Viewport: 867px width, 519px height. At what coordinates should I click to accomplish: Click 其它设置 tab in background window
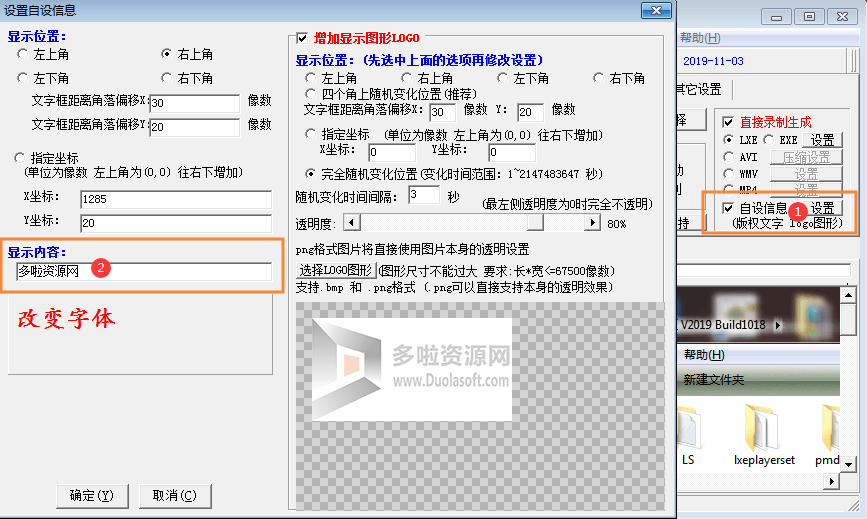699,90
